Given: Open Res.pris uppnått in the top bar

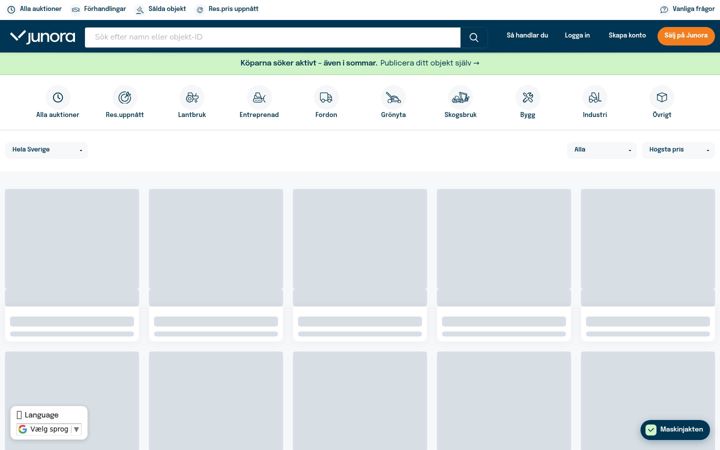Looking at the screenshot, I should 233,9.
